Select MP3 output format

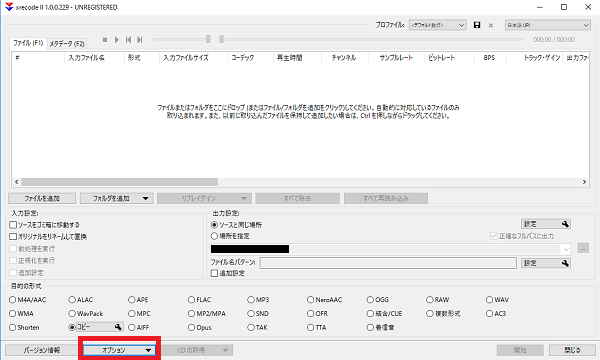coord(251,300)
